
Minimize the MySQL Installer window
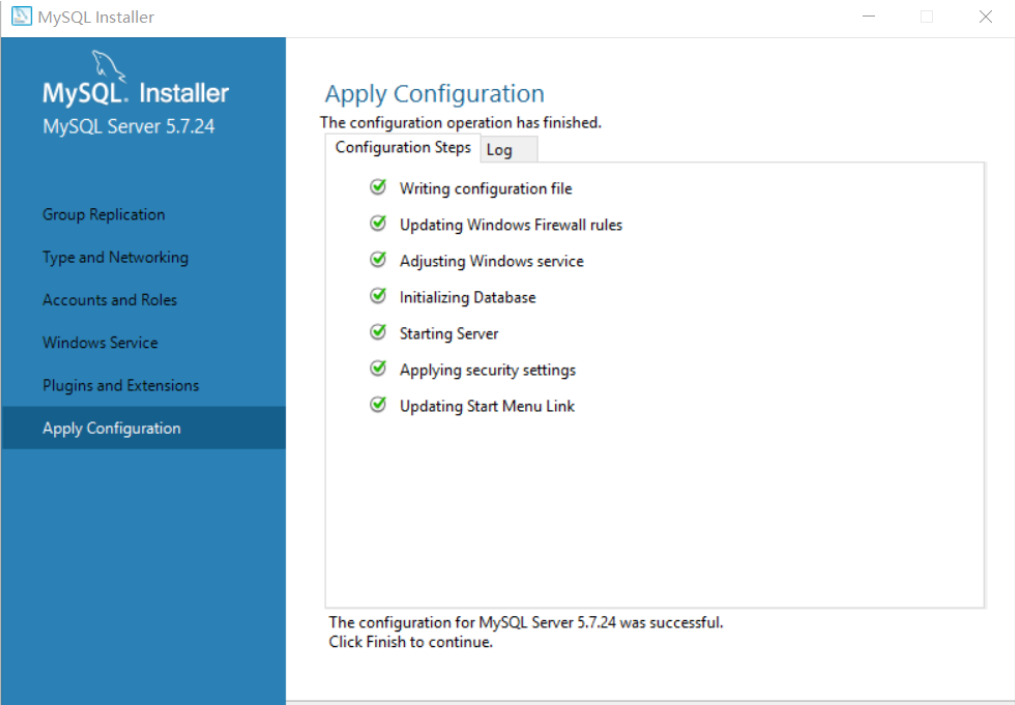coord(868,16)
